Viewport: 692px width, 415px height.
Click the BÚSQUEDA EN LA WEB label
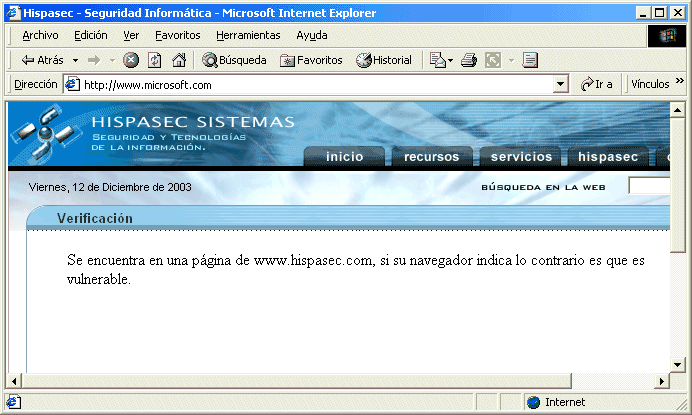(x=543, y=187)
